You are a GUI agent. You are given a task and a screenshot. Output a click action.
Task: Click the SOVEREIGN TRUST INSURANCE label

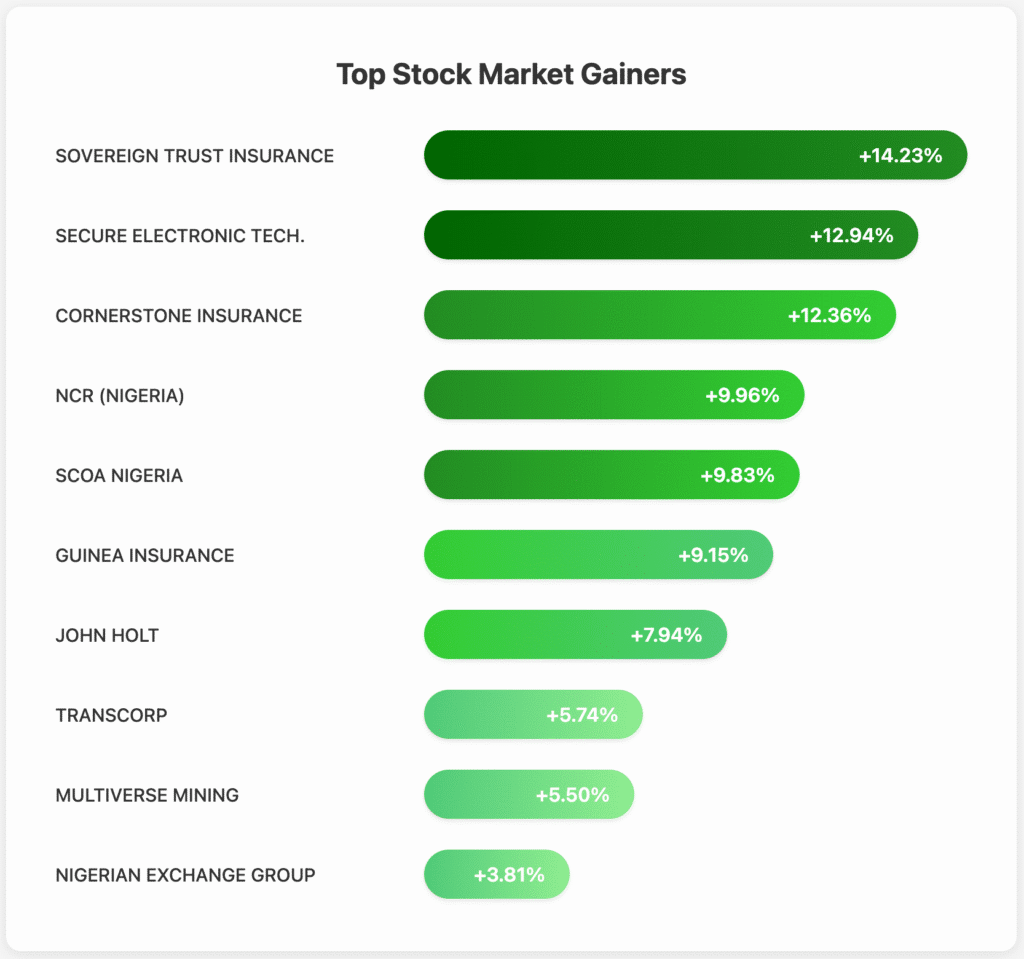(x=195, y=156)
